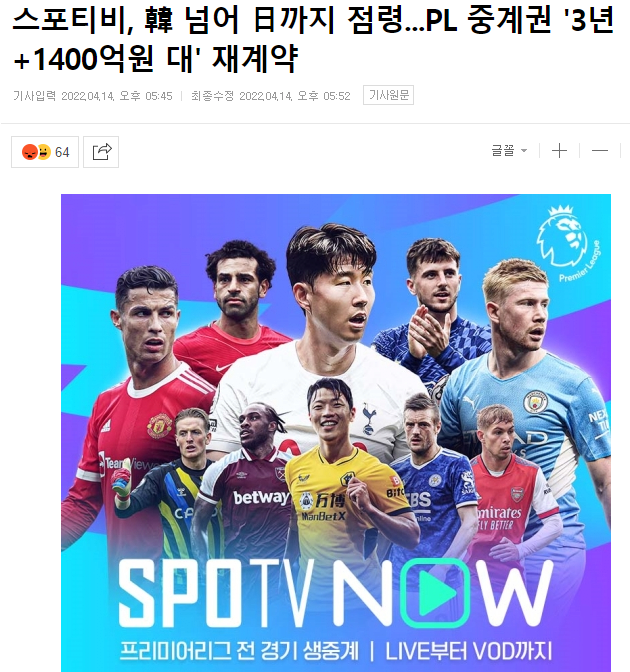Click the LIVE부터 VOD까지 banner text
Image resolution: width=630 pixels, height=672 pixels.
tap(469, 651)
